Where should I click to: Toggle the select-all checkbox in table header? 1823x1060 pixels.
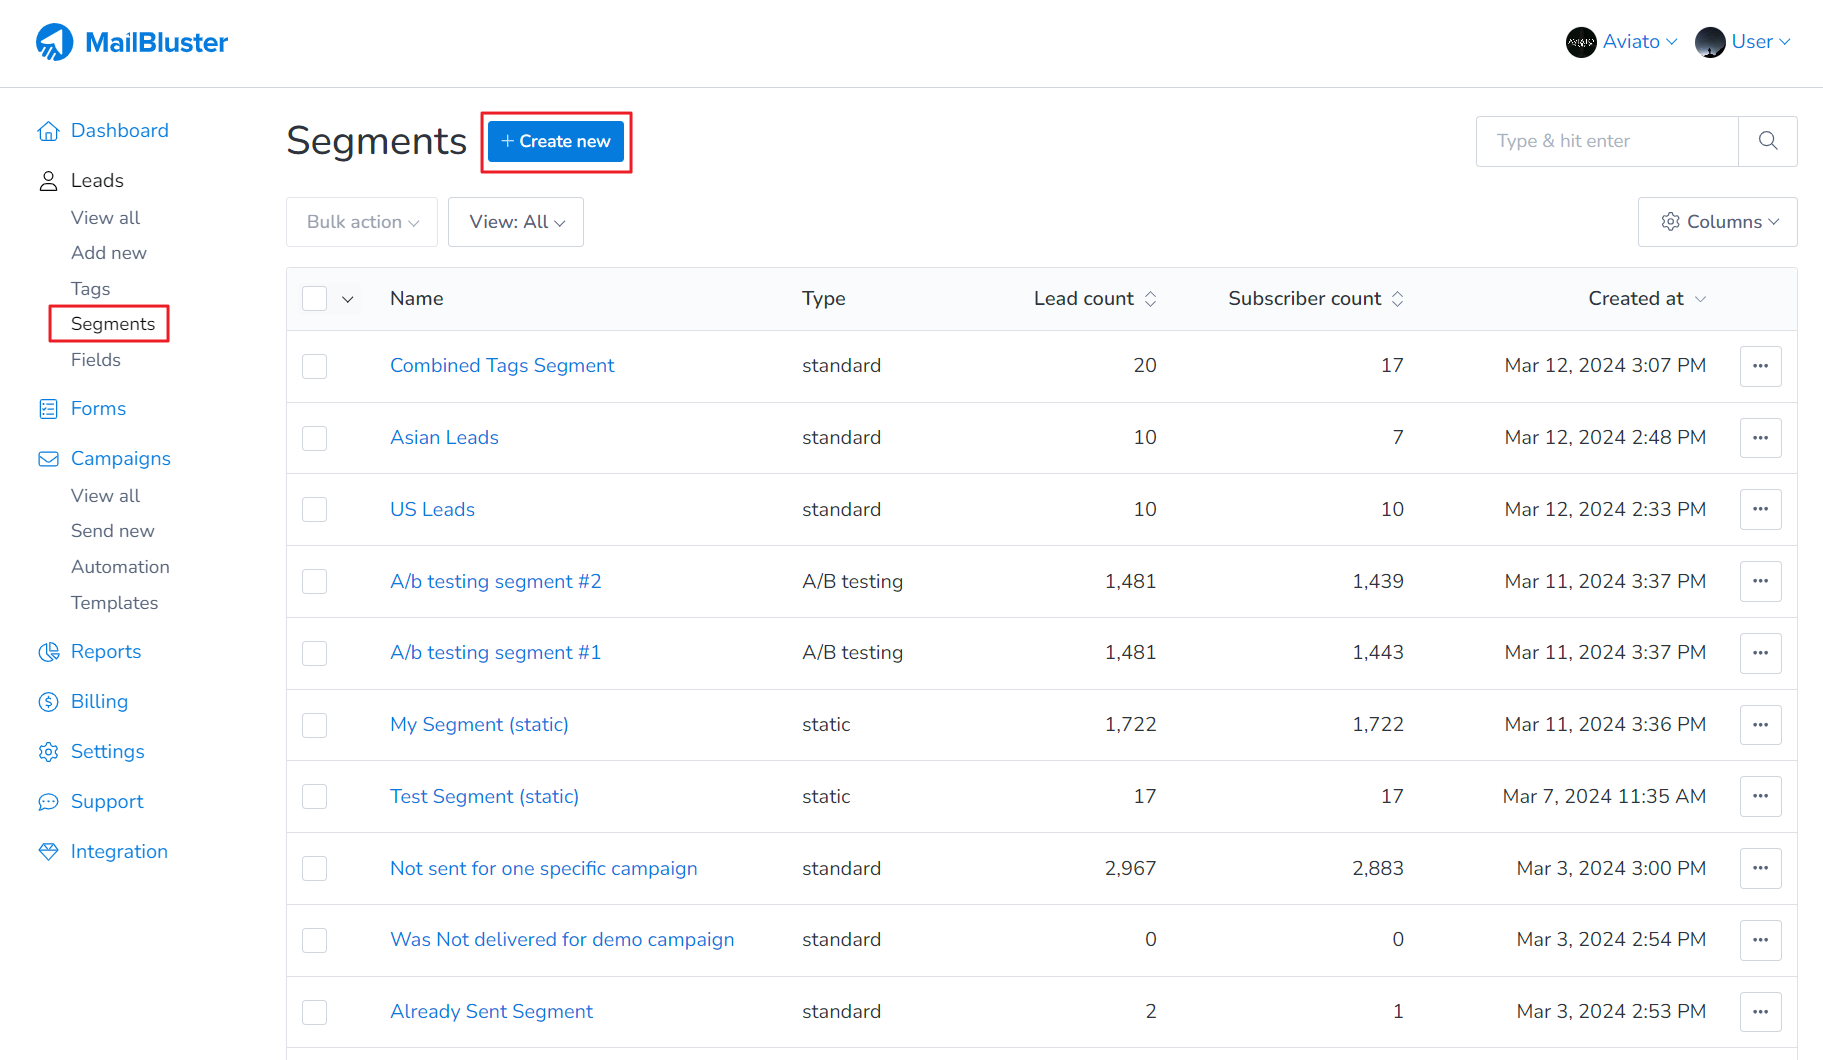[315, 299]
